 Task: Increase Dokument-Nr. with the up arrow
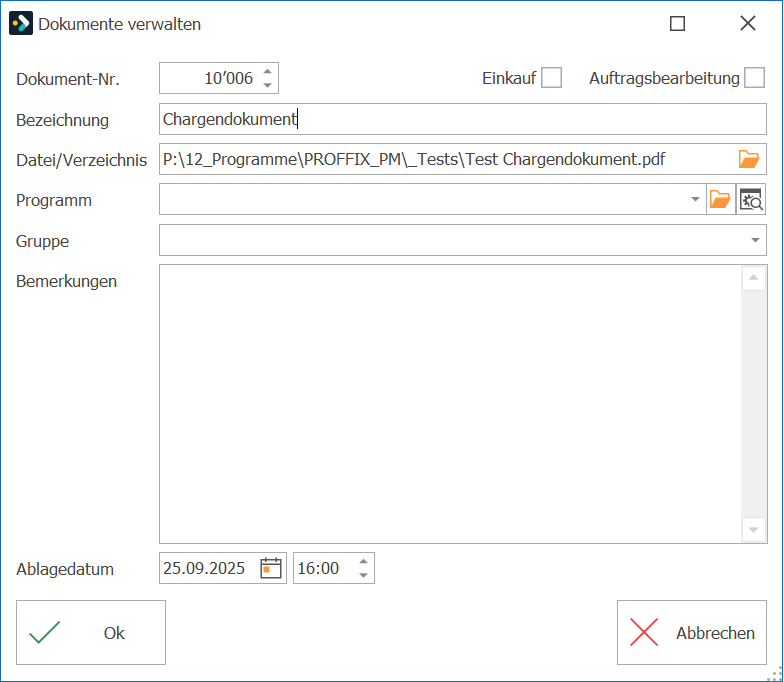(x=268, y=72)
